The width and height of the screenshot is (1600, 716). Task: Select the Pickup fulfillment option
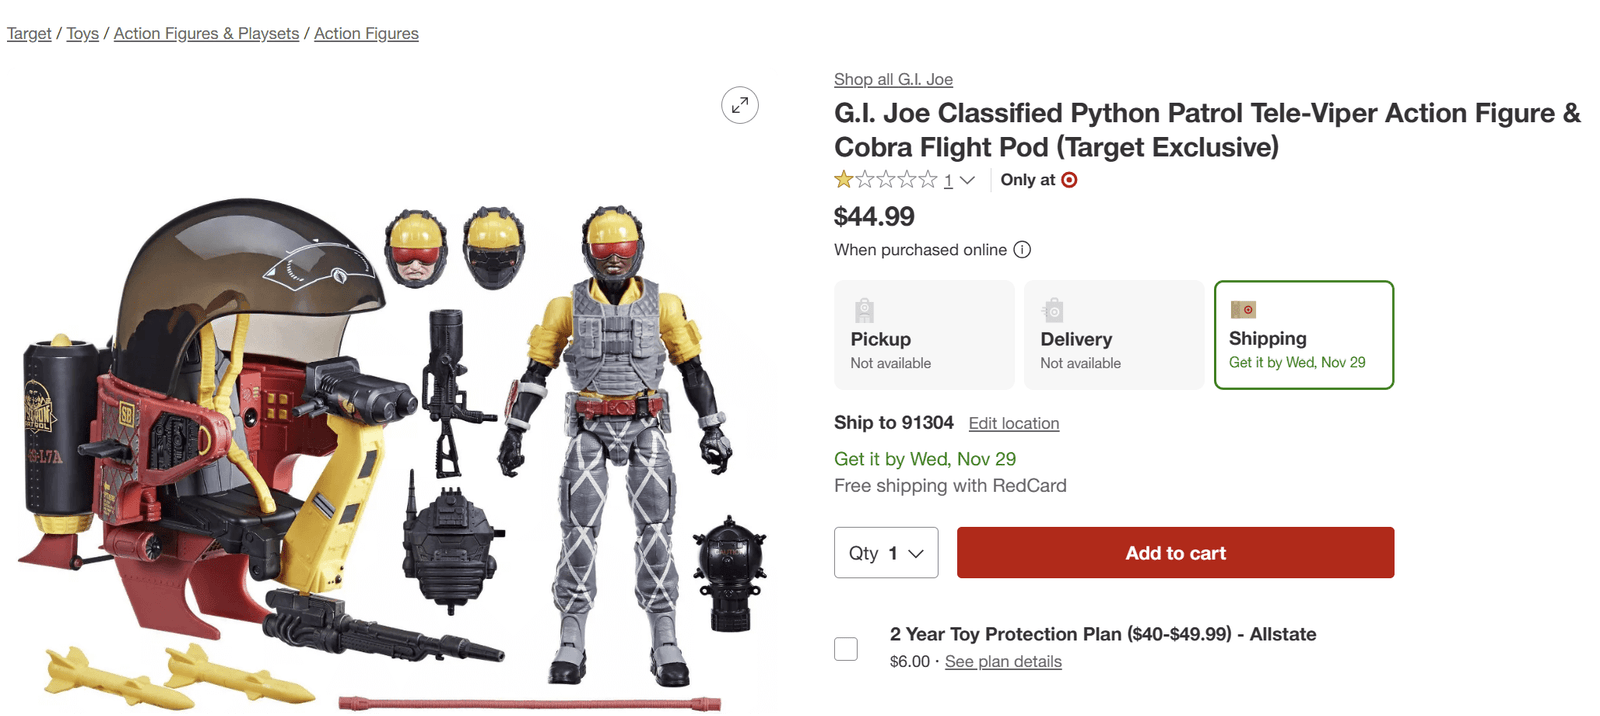click(924, 336)
